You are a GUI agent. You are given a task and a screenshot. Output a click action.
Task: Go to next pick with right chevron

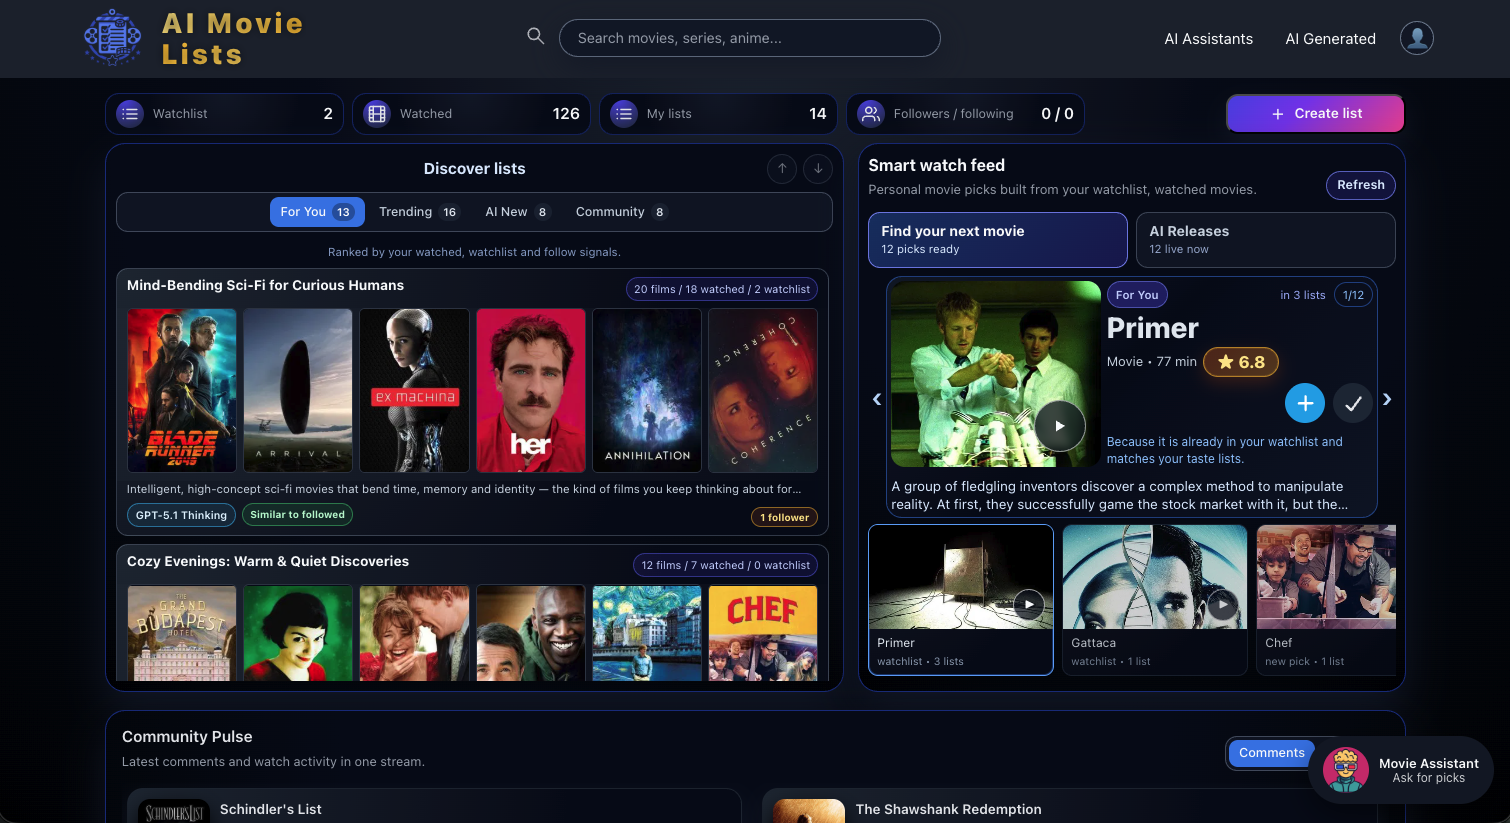1387,399
